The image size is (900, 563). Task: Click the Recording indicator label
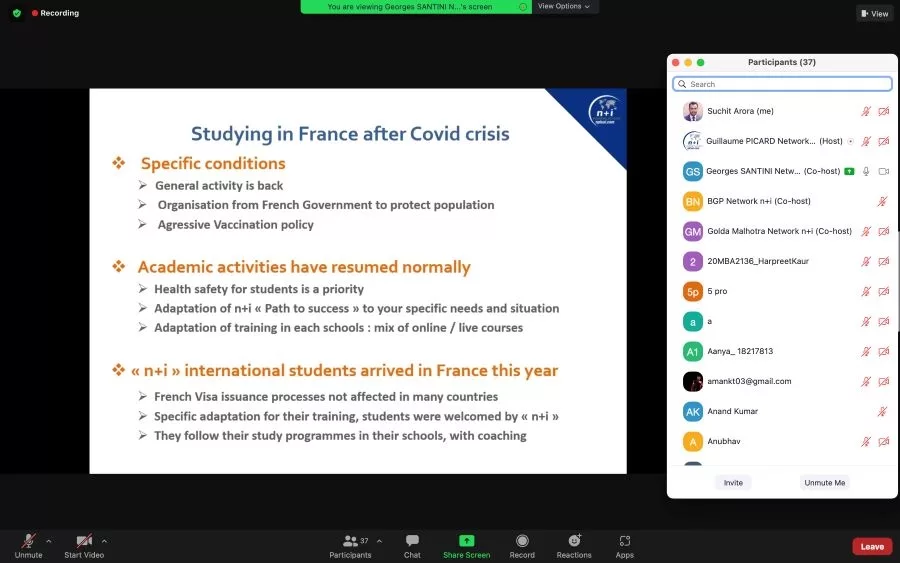[55, 13]
